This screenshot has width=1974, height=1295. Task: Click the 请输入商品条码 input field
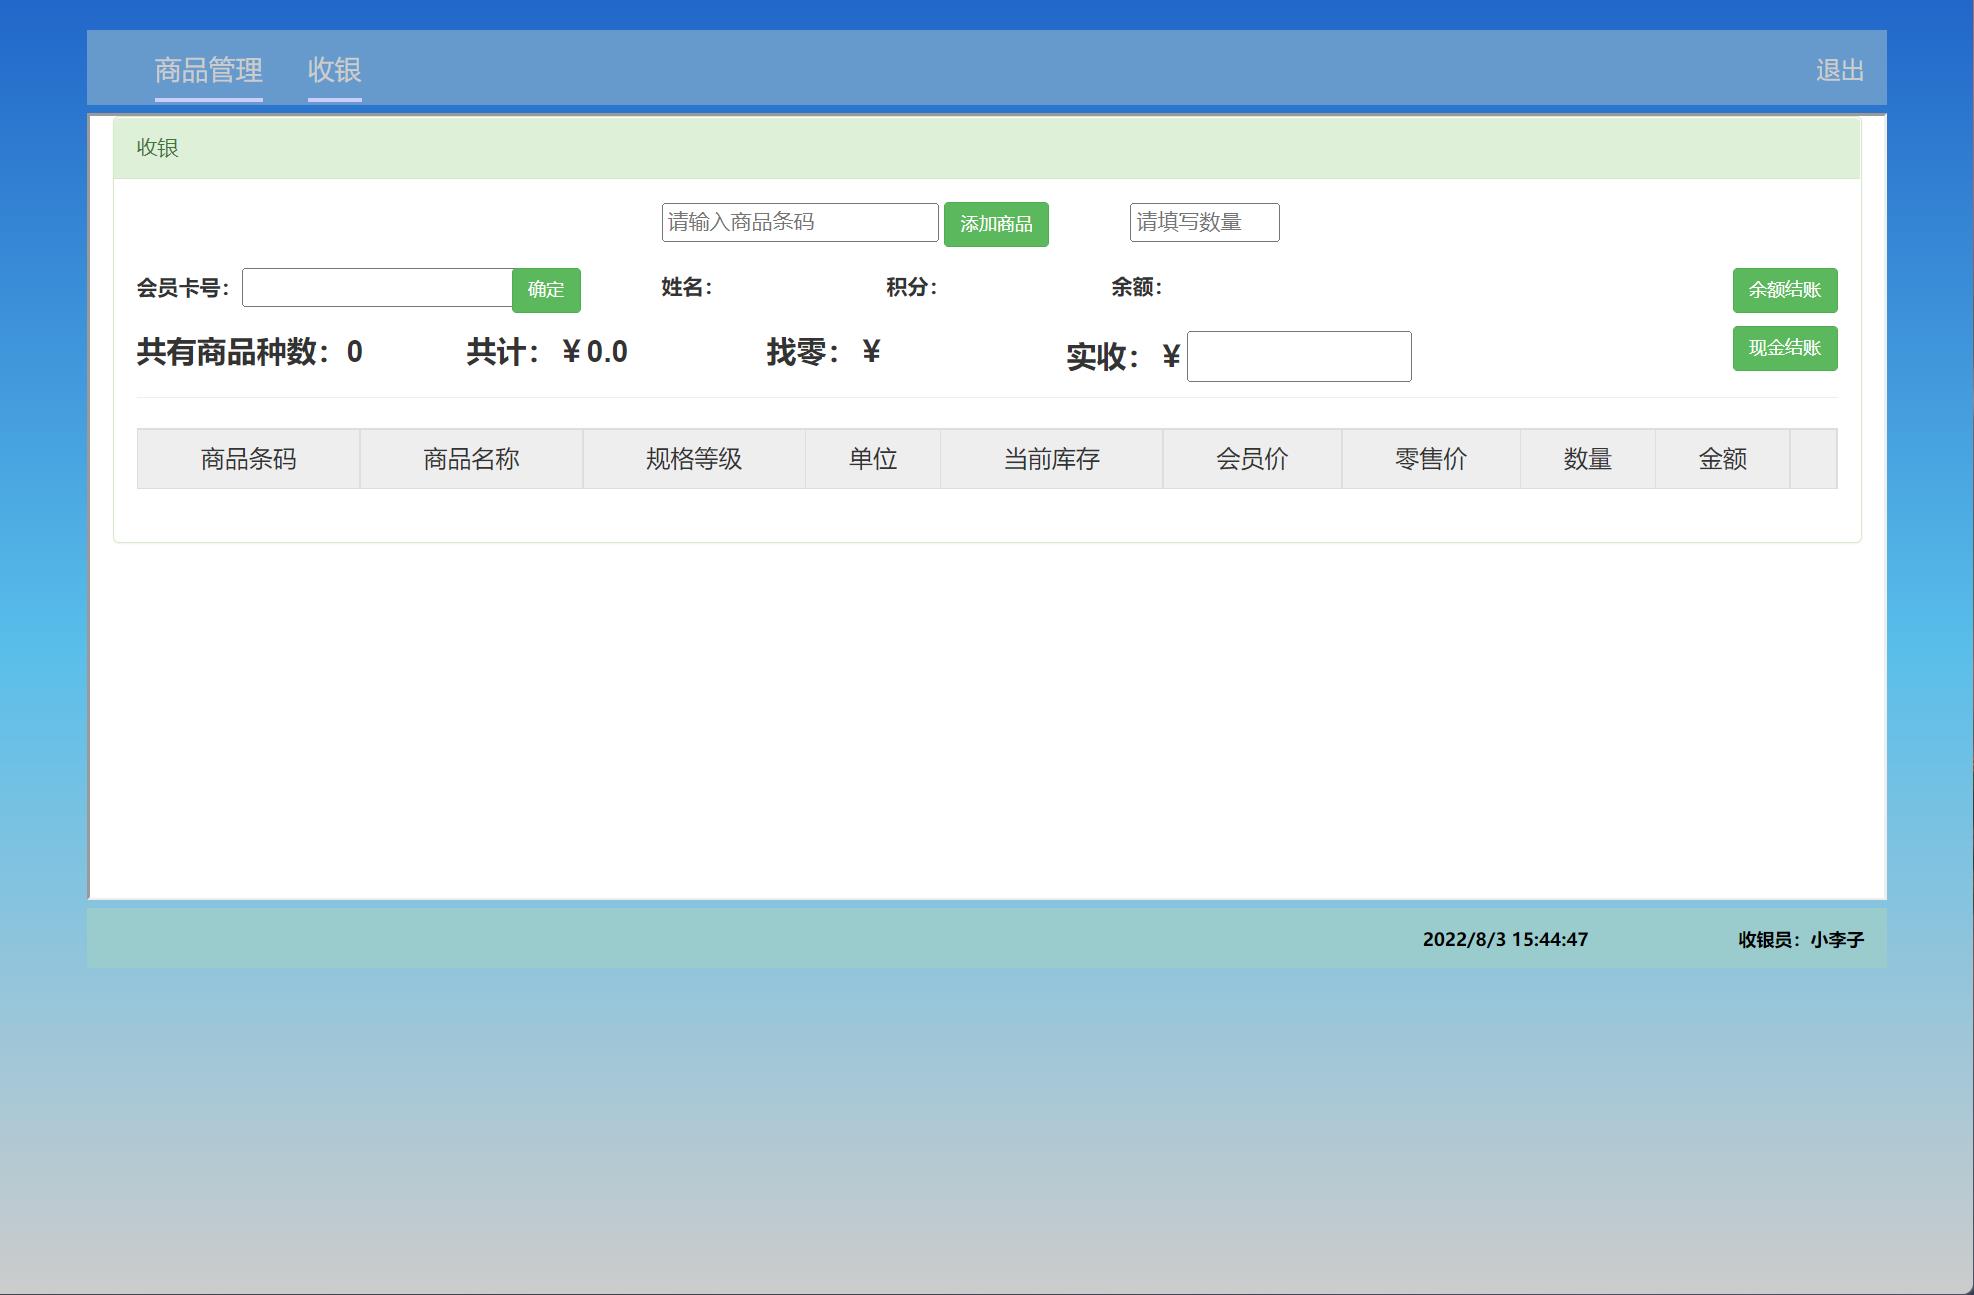[799, 222]
